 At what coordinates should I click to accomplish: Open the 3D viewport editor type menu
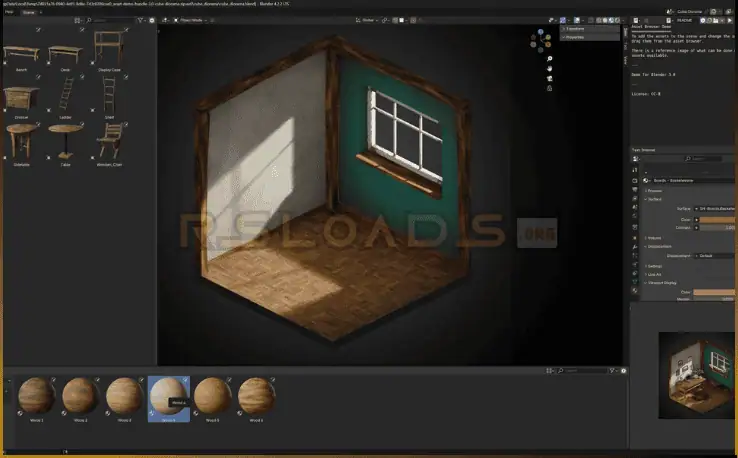[165, 20]
